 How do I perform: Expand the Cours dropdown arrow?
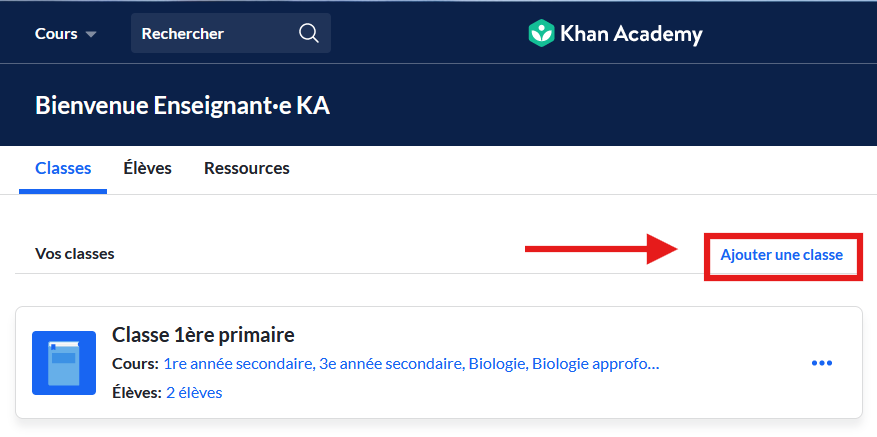pos(91,35)
